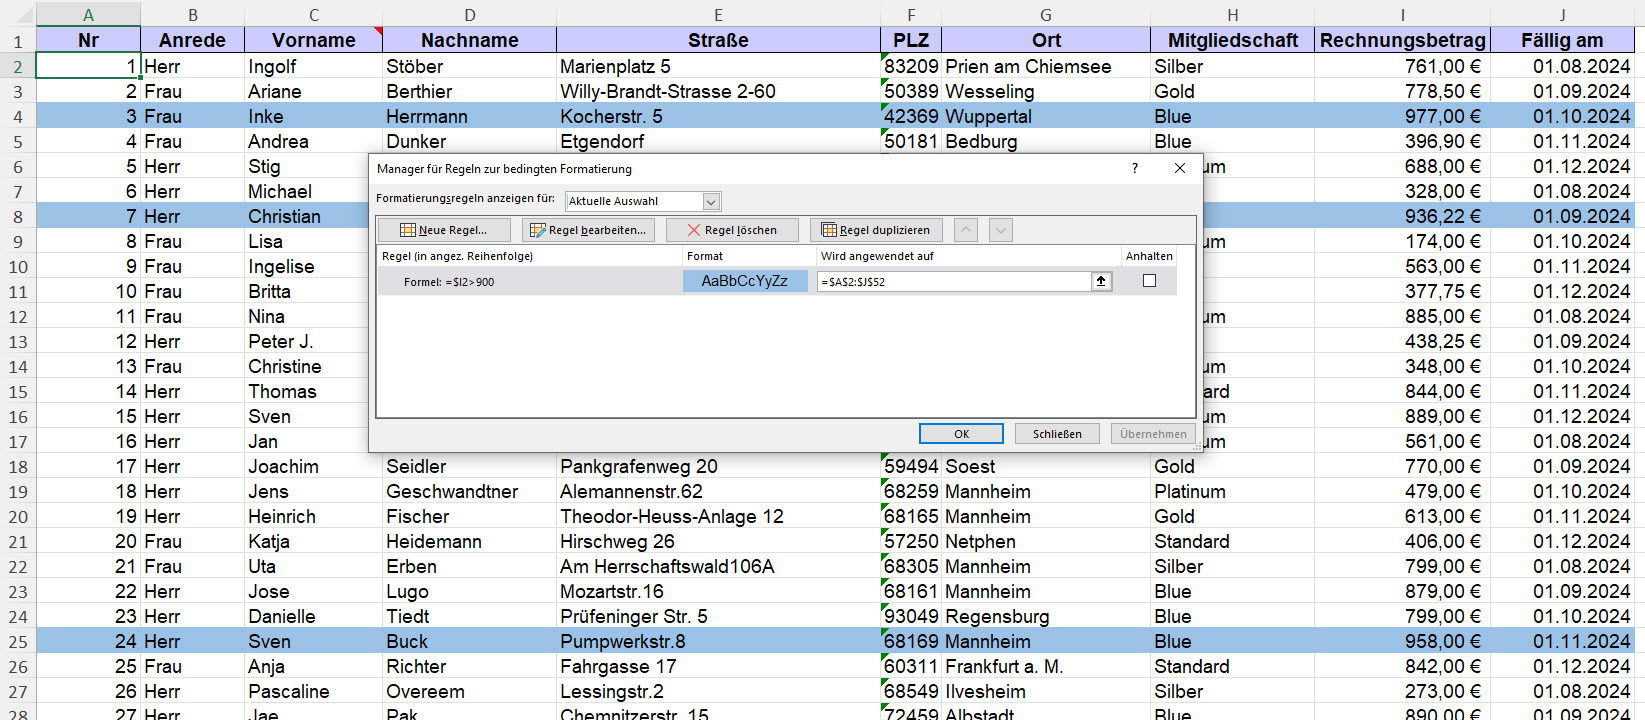Image resolution: width=1645 pixels, height=720 pixels.
Task: Click the Heidemann cell
Action: pyautogui.click(x=470, y=541)
